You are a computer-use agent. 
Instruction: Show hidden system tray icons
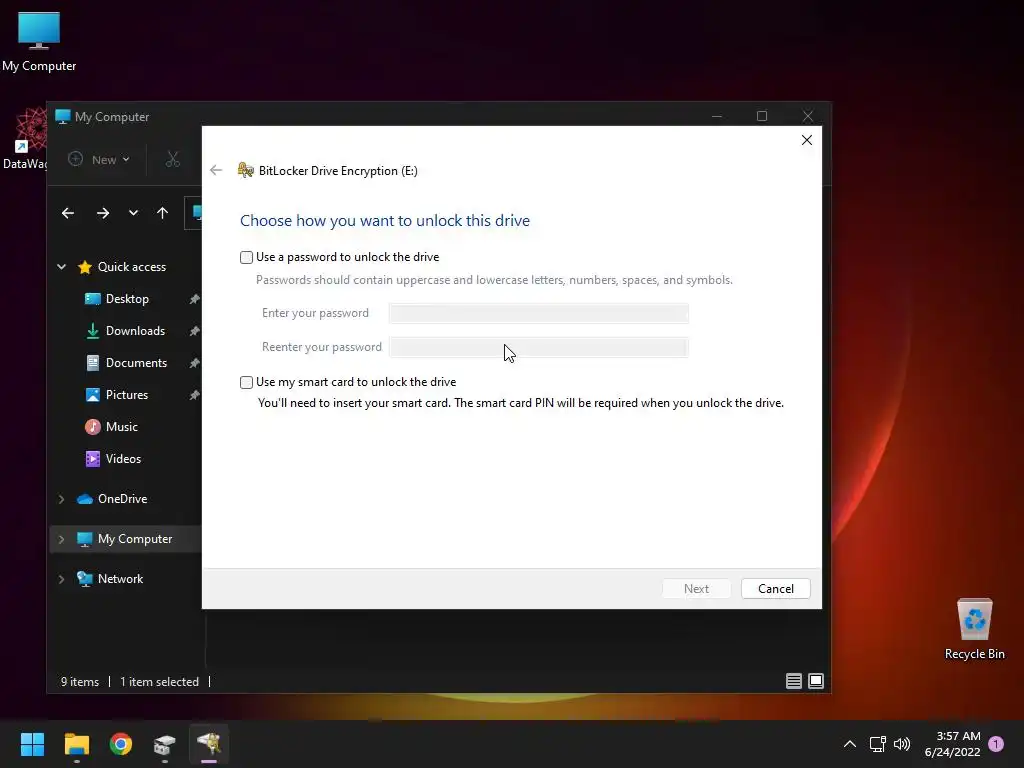click(850, 744)
